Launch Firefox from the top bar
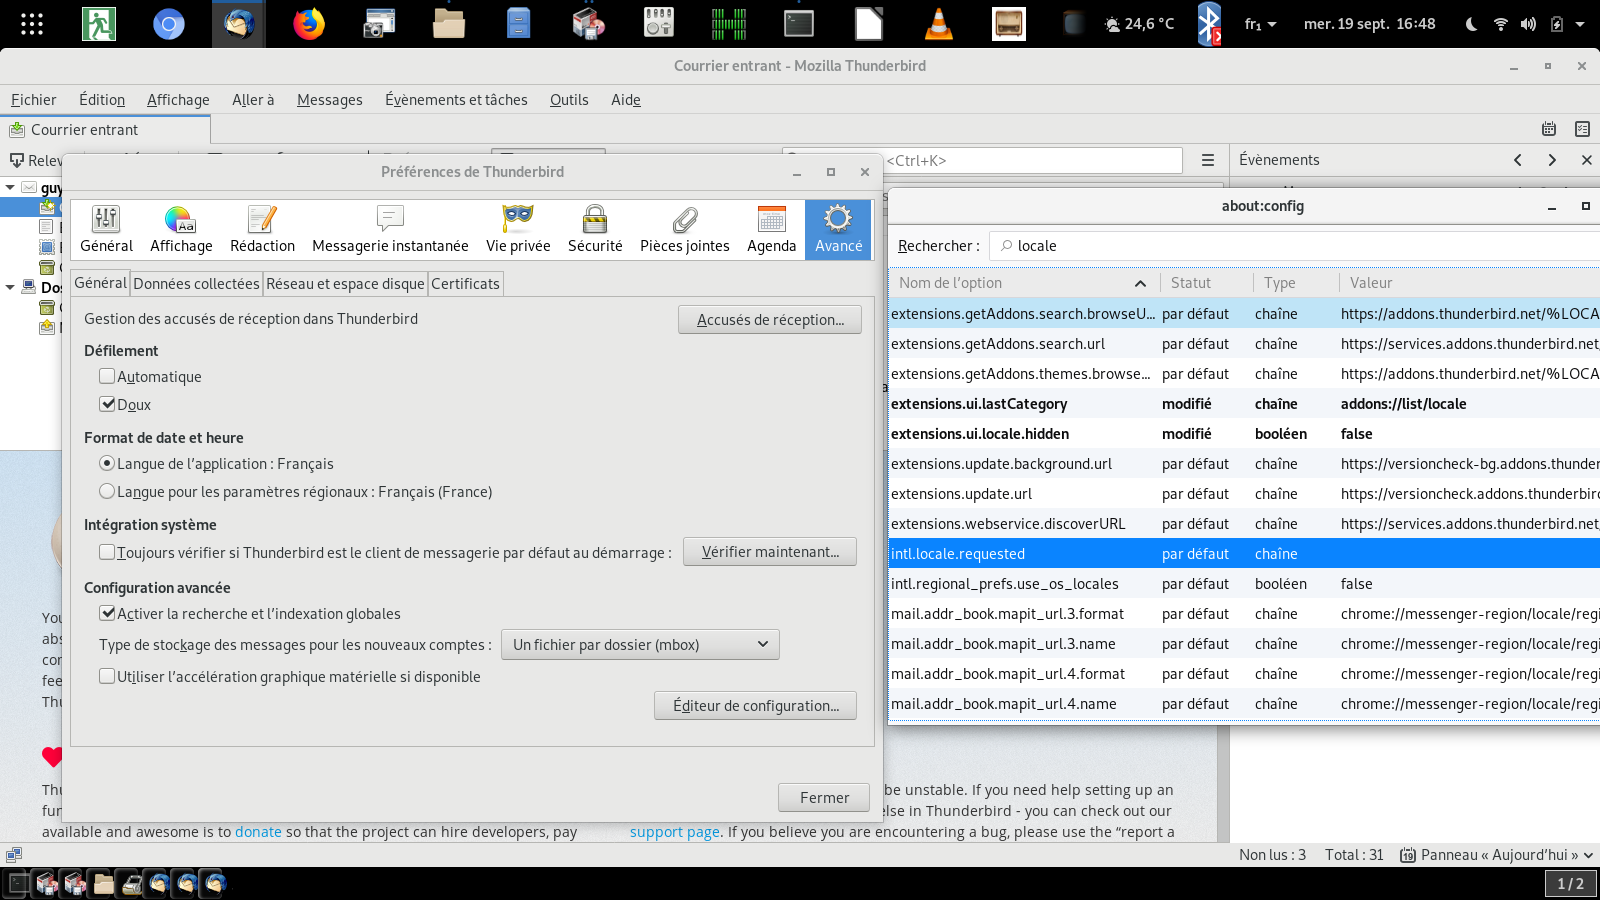The width and height of the screenshot is (1600, 900). (309, 24)
